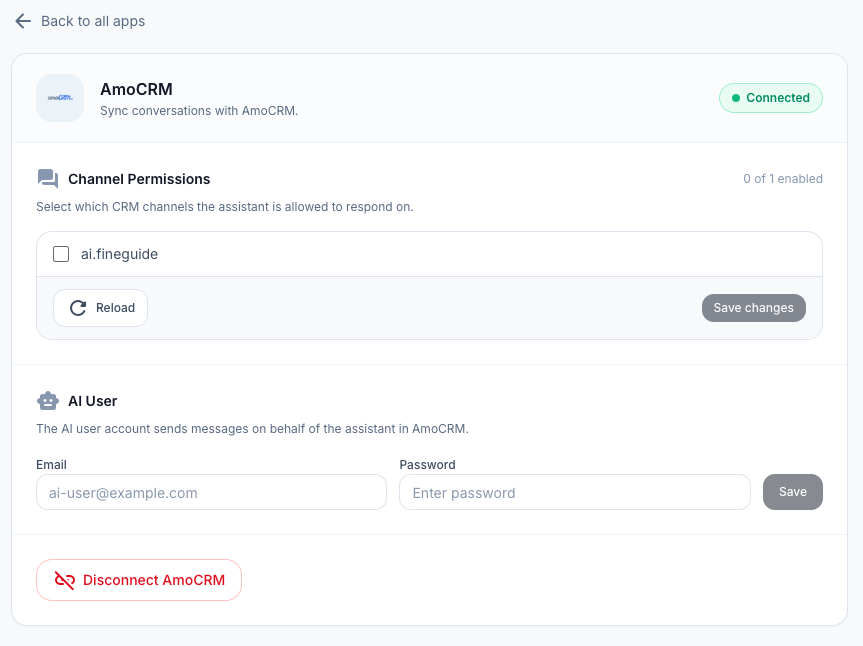Click the back arrow icon
This screenshot has width=863, height=646.
(23, 21)
